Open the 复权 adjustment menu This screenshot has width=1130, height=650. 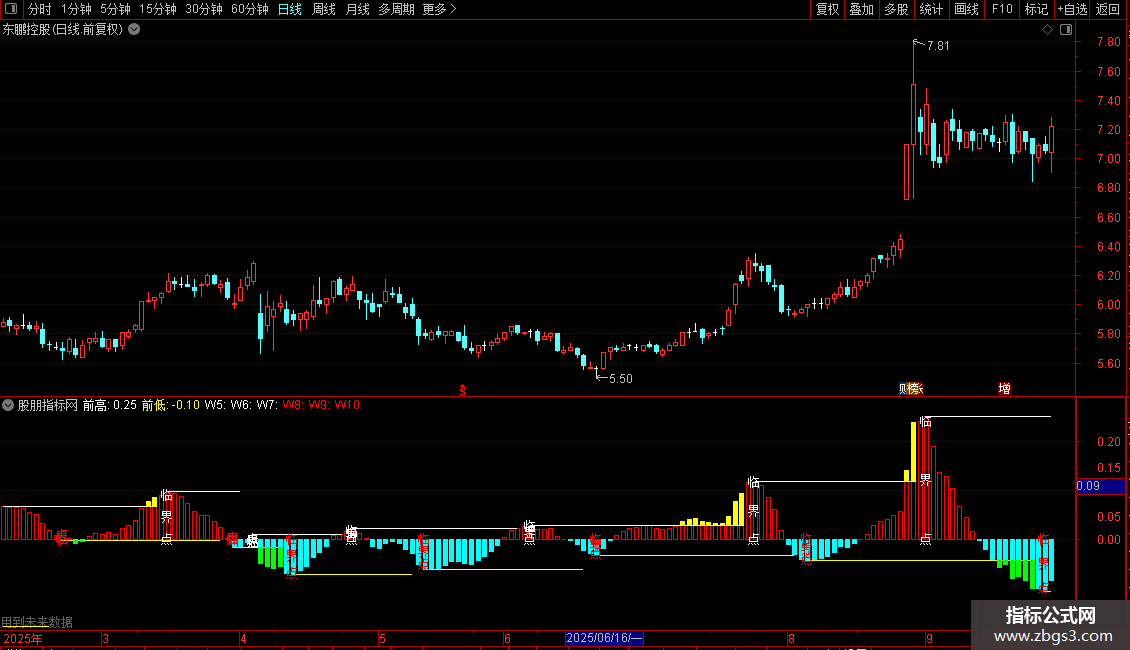tap(827, 9)
